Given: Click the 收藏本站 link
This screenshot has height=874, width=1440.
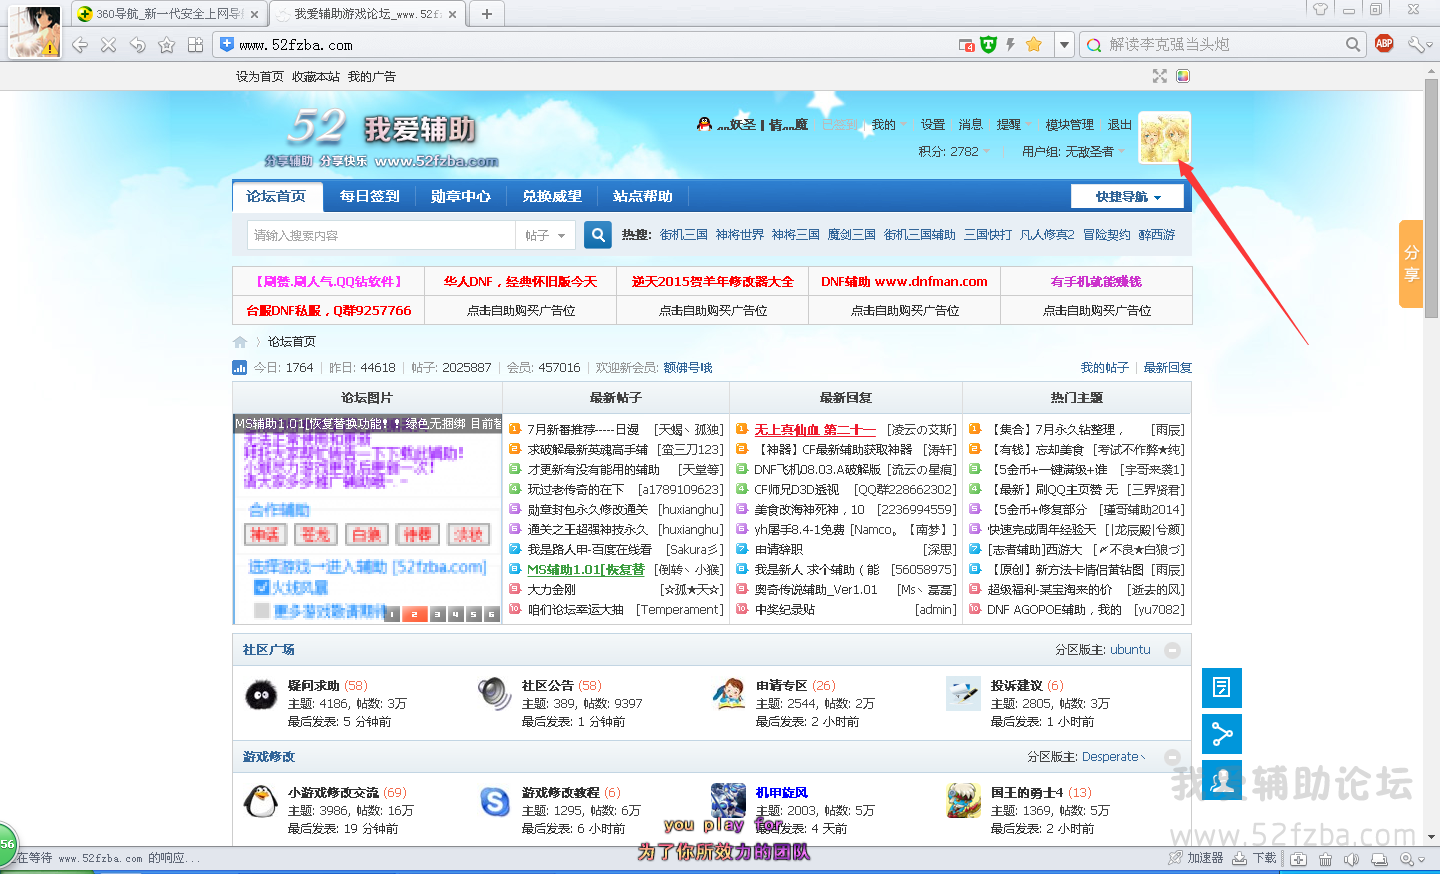Looking at the screenshot, I should (x=316, y=77).
